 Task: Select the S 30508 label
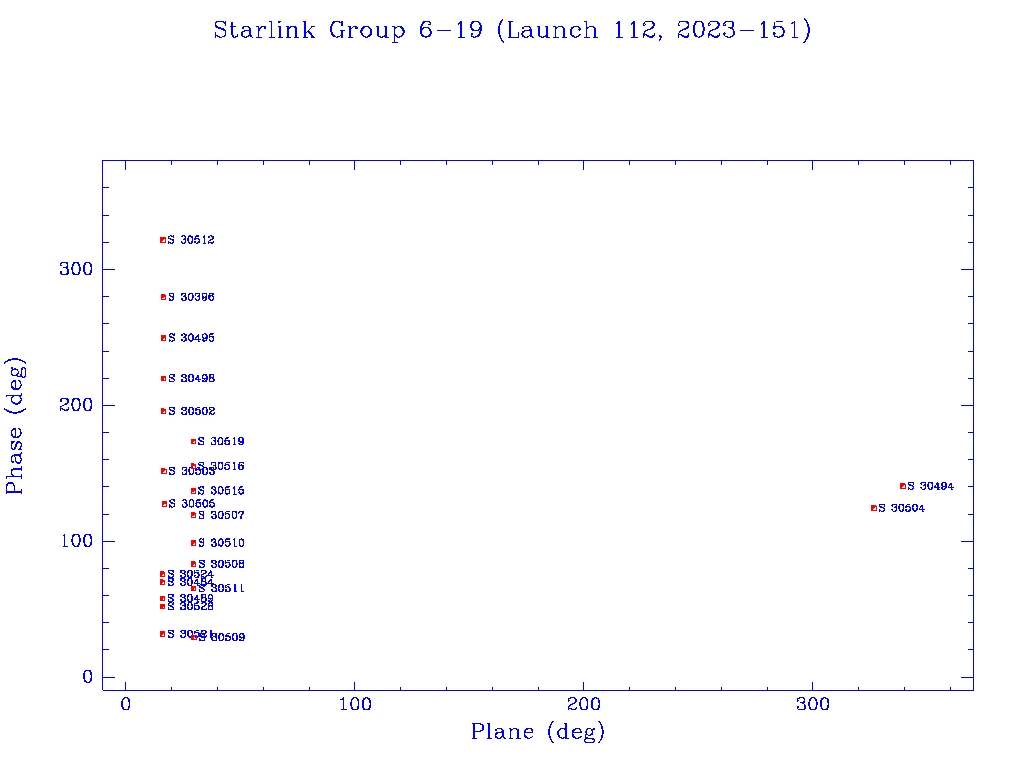click(x=221, y=564)
